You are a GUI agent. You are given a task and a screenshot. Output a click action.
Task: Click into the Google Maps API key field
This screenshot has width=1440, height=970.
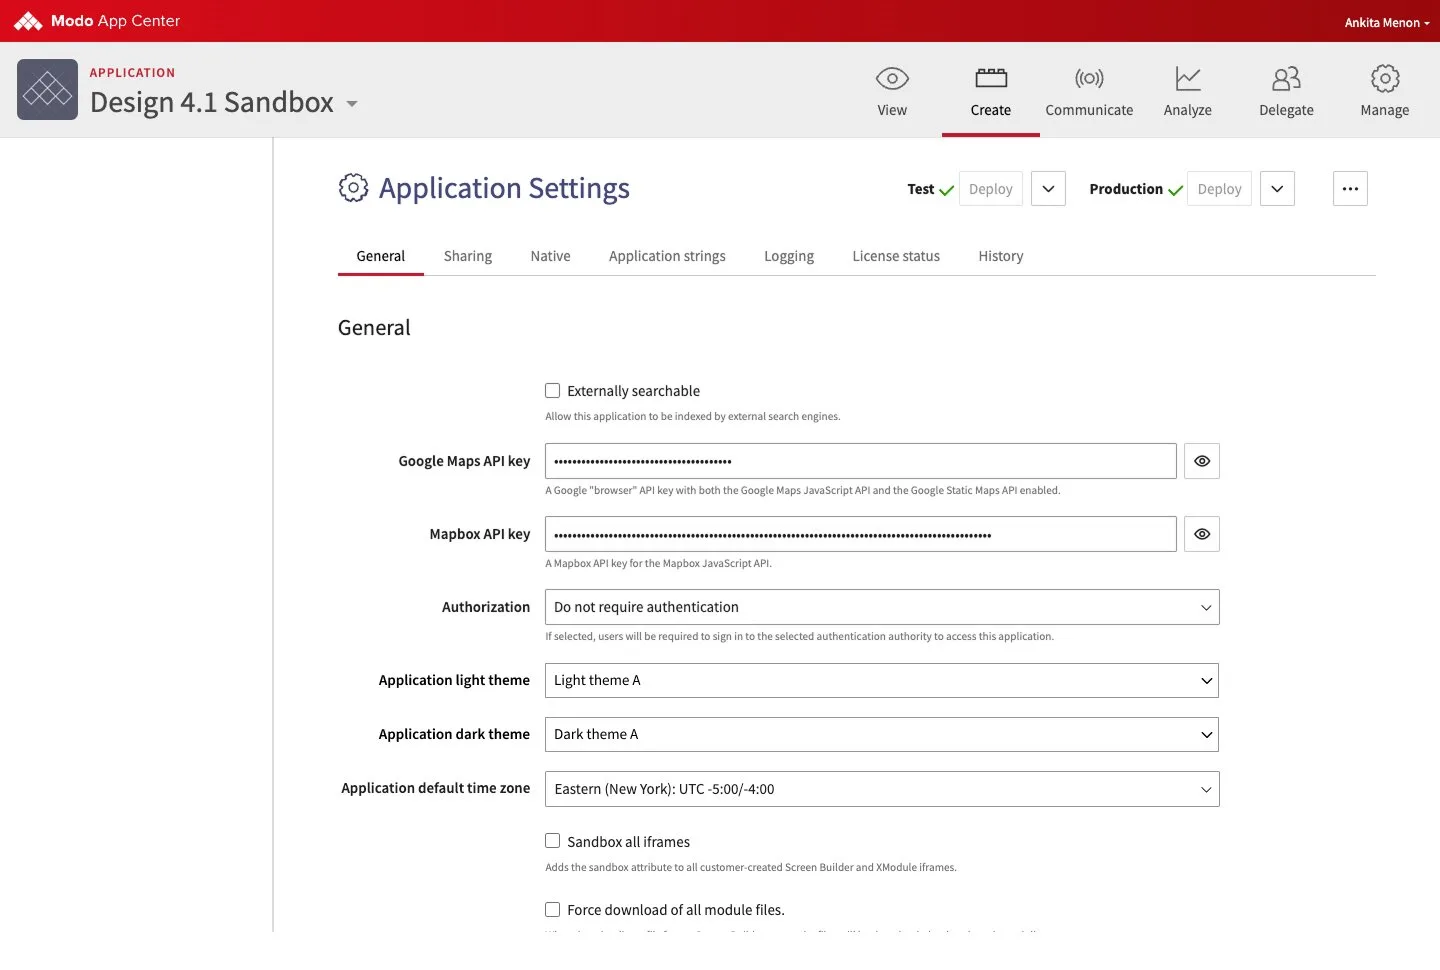[861, 461]
